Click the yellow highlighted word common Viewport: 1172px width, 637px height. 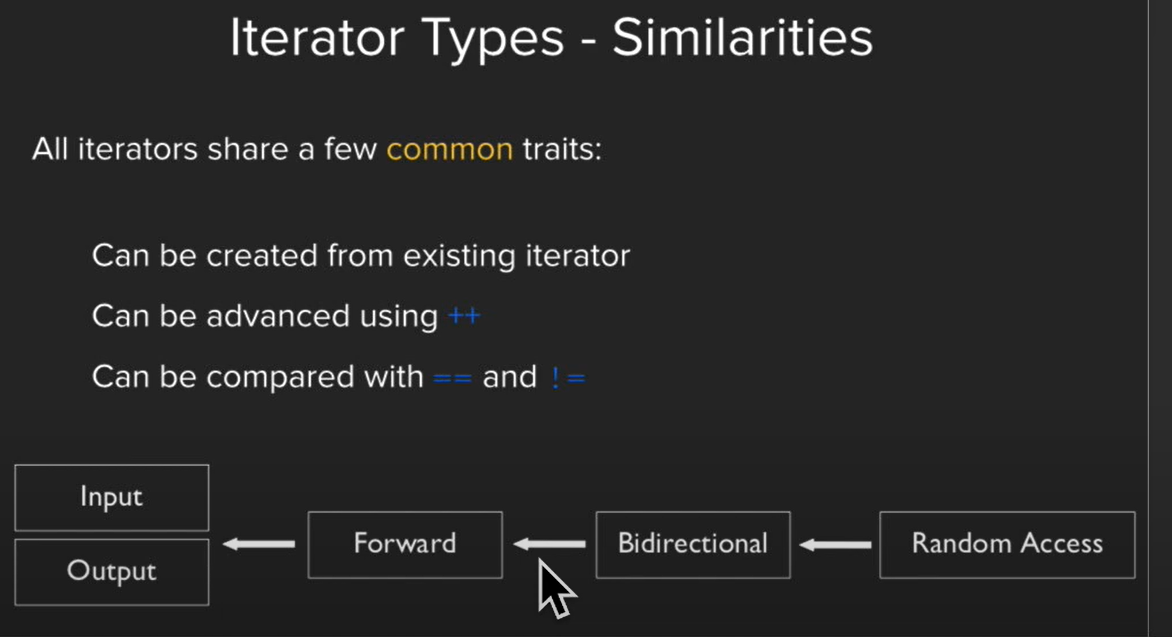tap(449, 150)
